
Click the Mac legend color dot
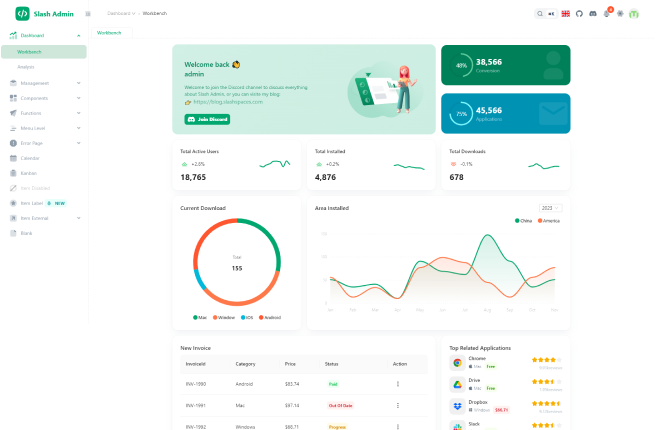[x=195, y=317]
